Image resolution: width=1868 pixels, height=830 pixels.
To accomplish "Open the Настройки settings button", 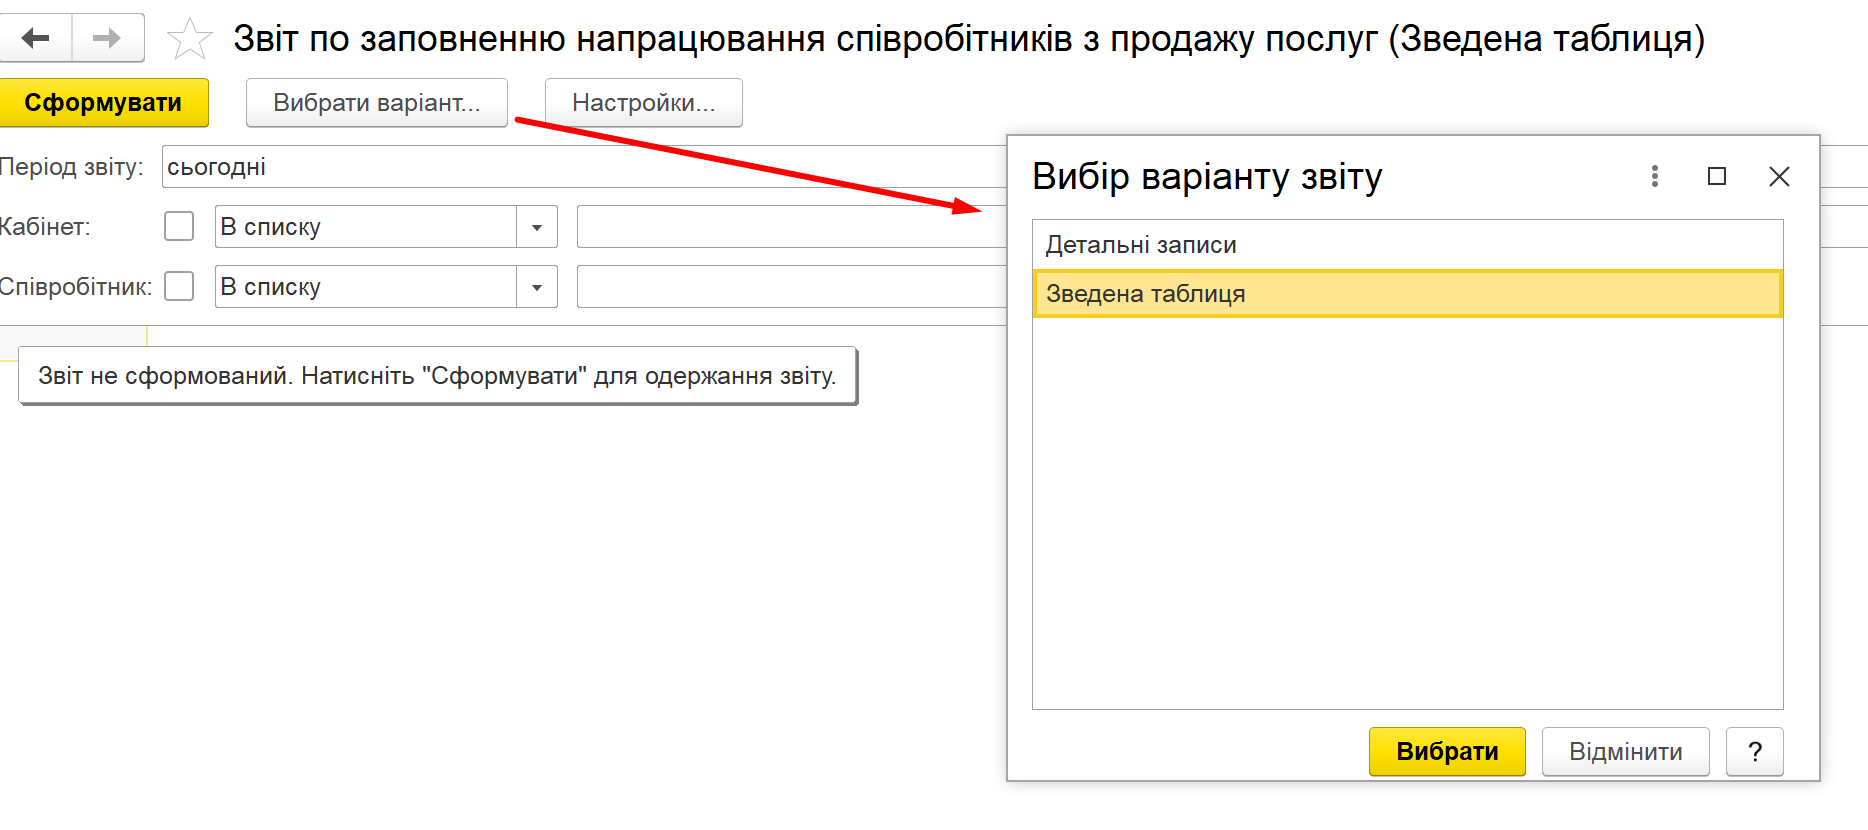I will pos(643,103).
